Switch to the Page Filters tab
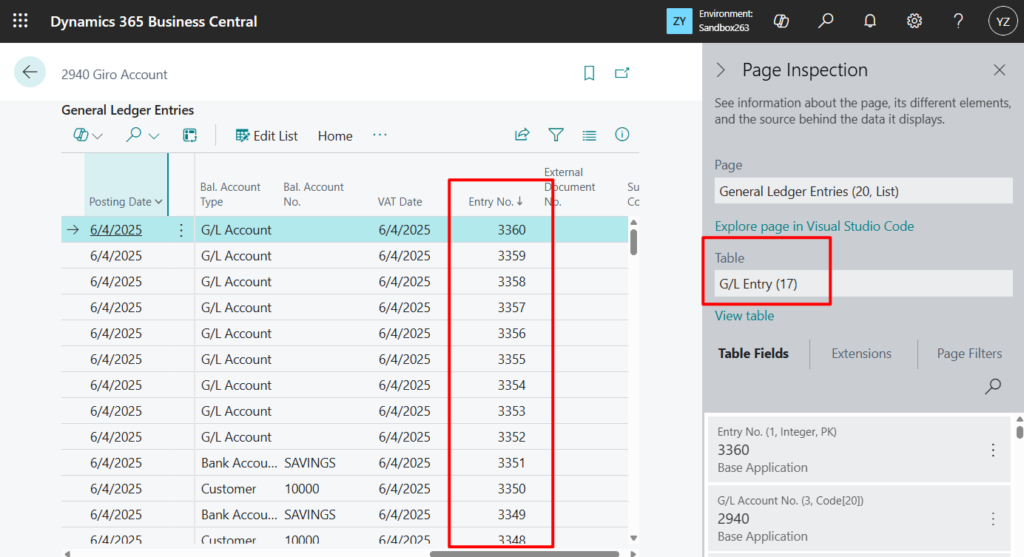The height and width of the screenshot is (557, 1024). coord(969,353)
